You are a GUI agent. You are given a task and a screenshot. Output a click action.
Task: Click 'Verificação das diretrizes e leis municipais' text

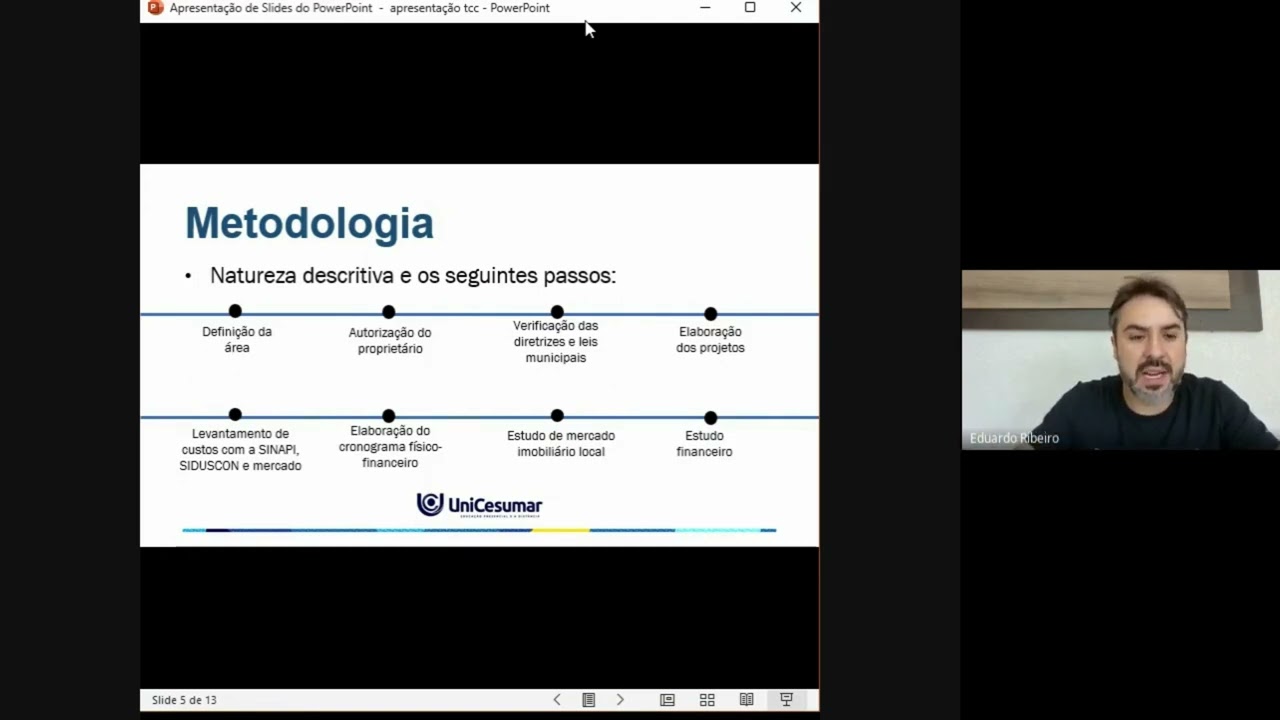tap(556, 342)
